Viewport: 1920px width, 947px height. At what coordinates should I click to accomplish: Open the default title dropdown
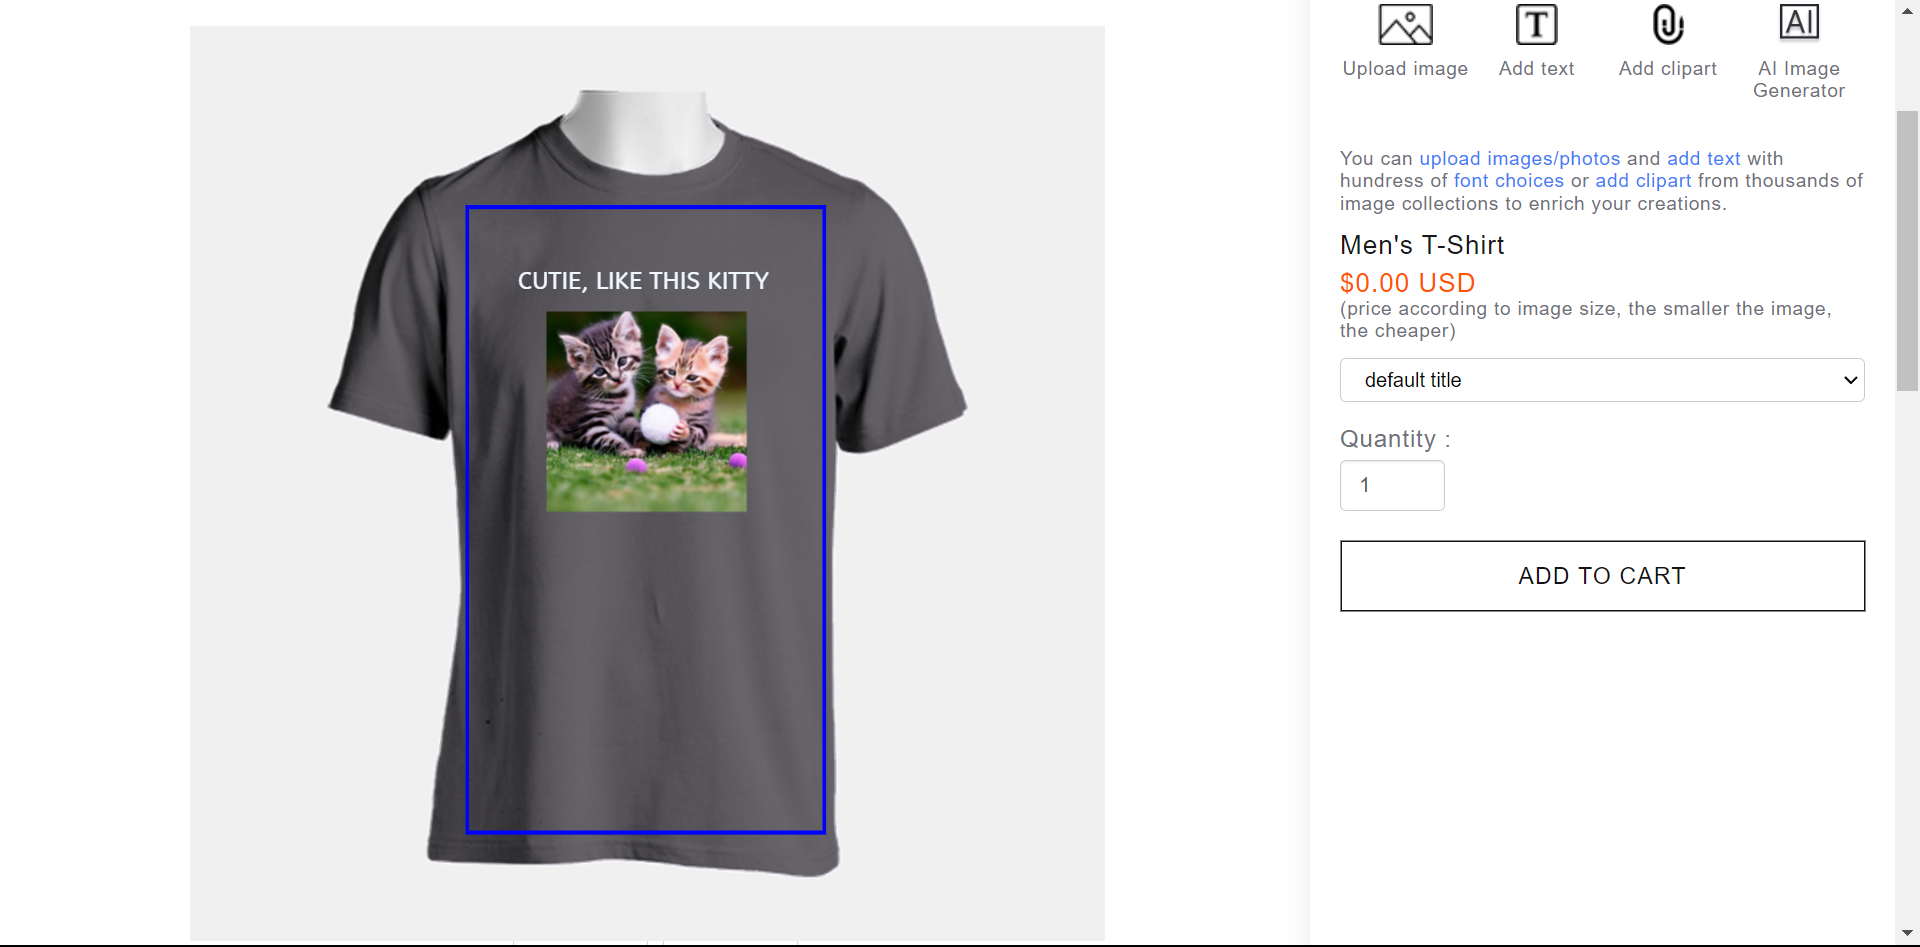(1602, 380)
